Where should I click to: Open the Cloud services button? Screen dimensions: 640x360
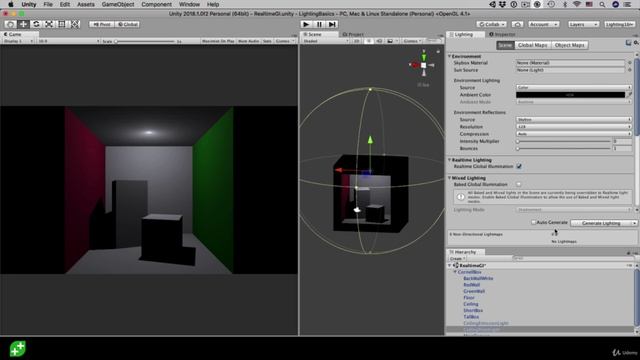[517, 24]
